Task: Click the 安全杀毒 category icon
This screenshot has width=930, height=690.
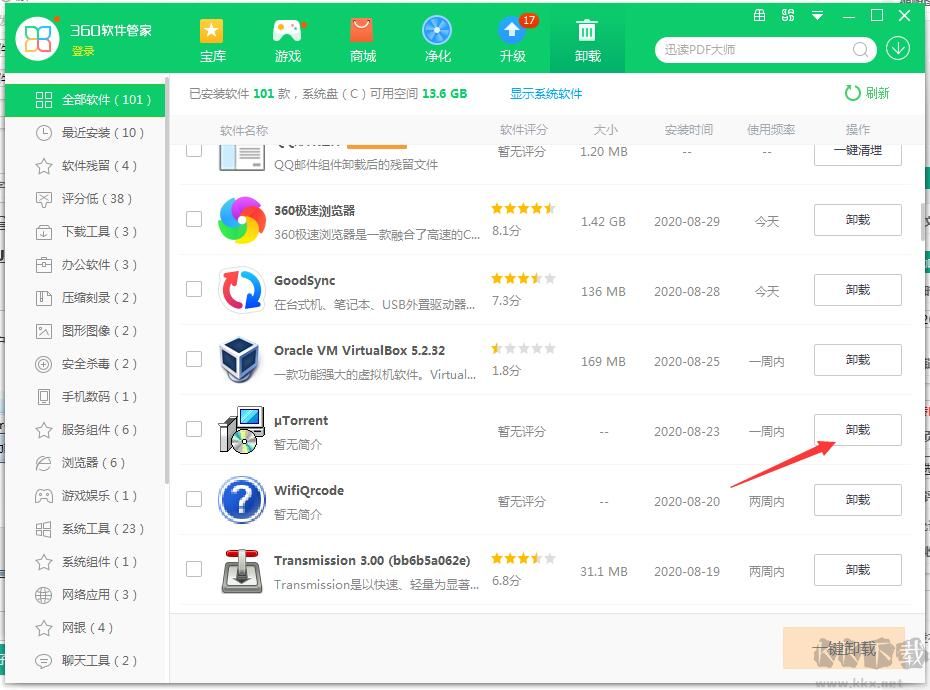Action: pos(43,364)
